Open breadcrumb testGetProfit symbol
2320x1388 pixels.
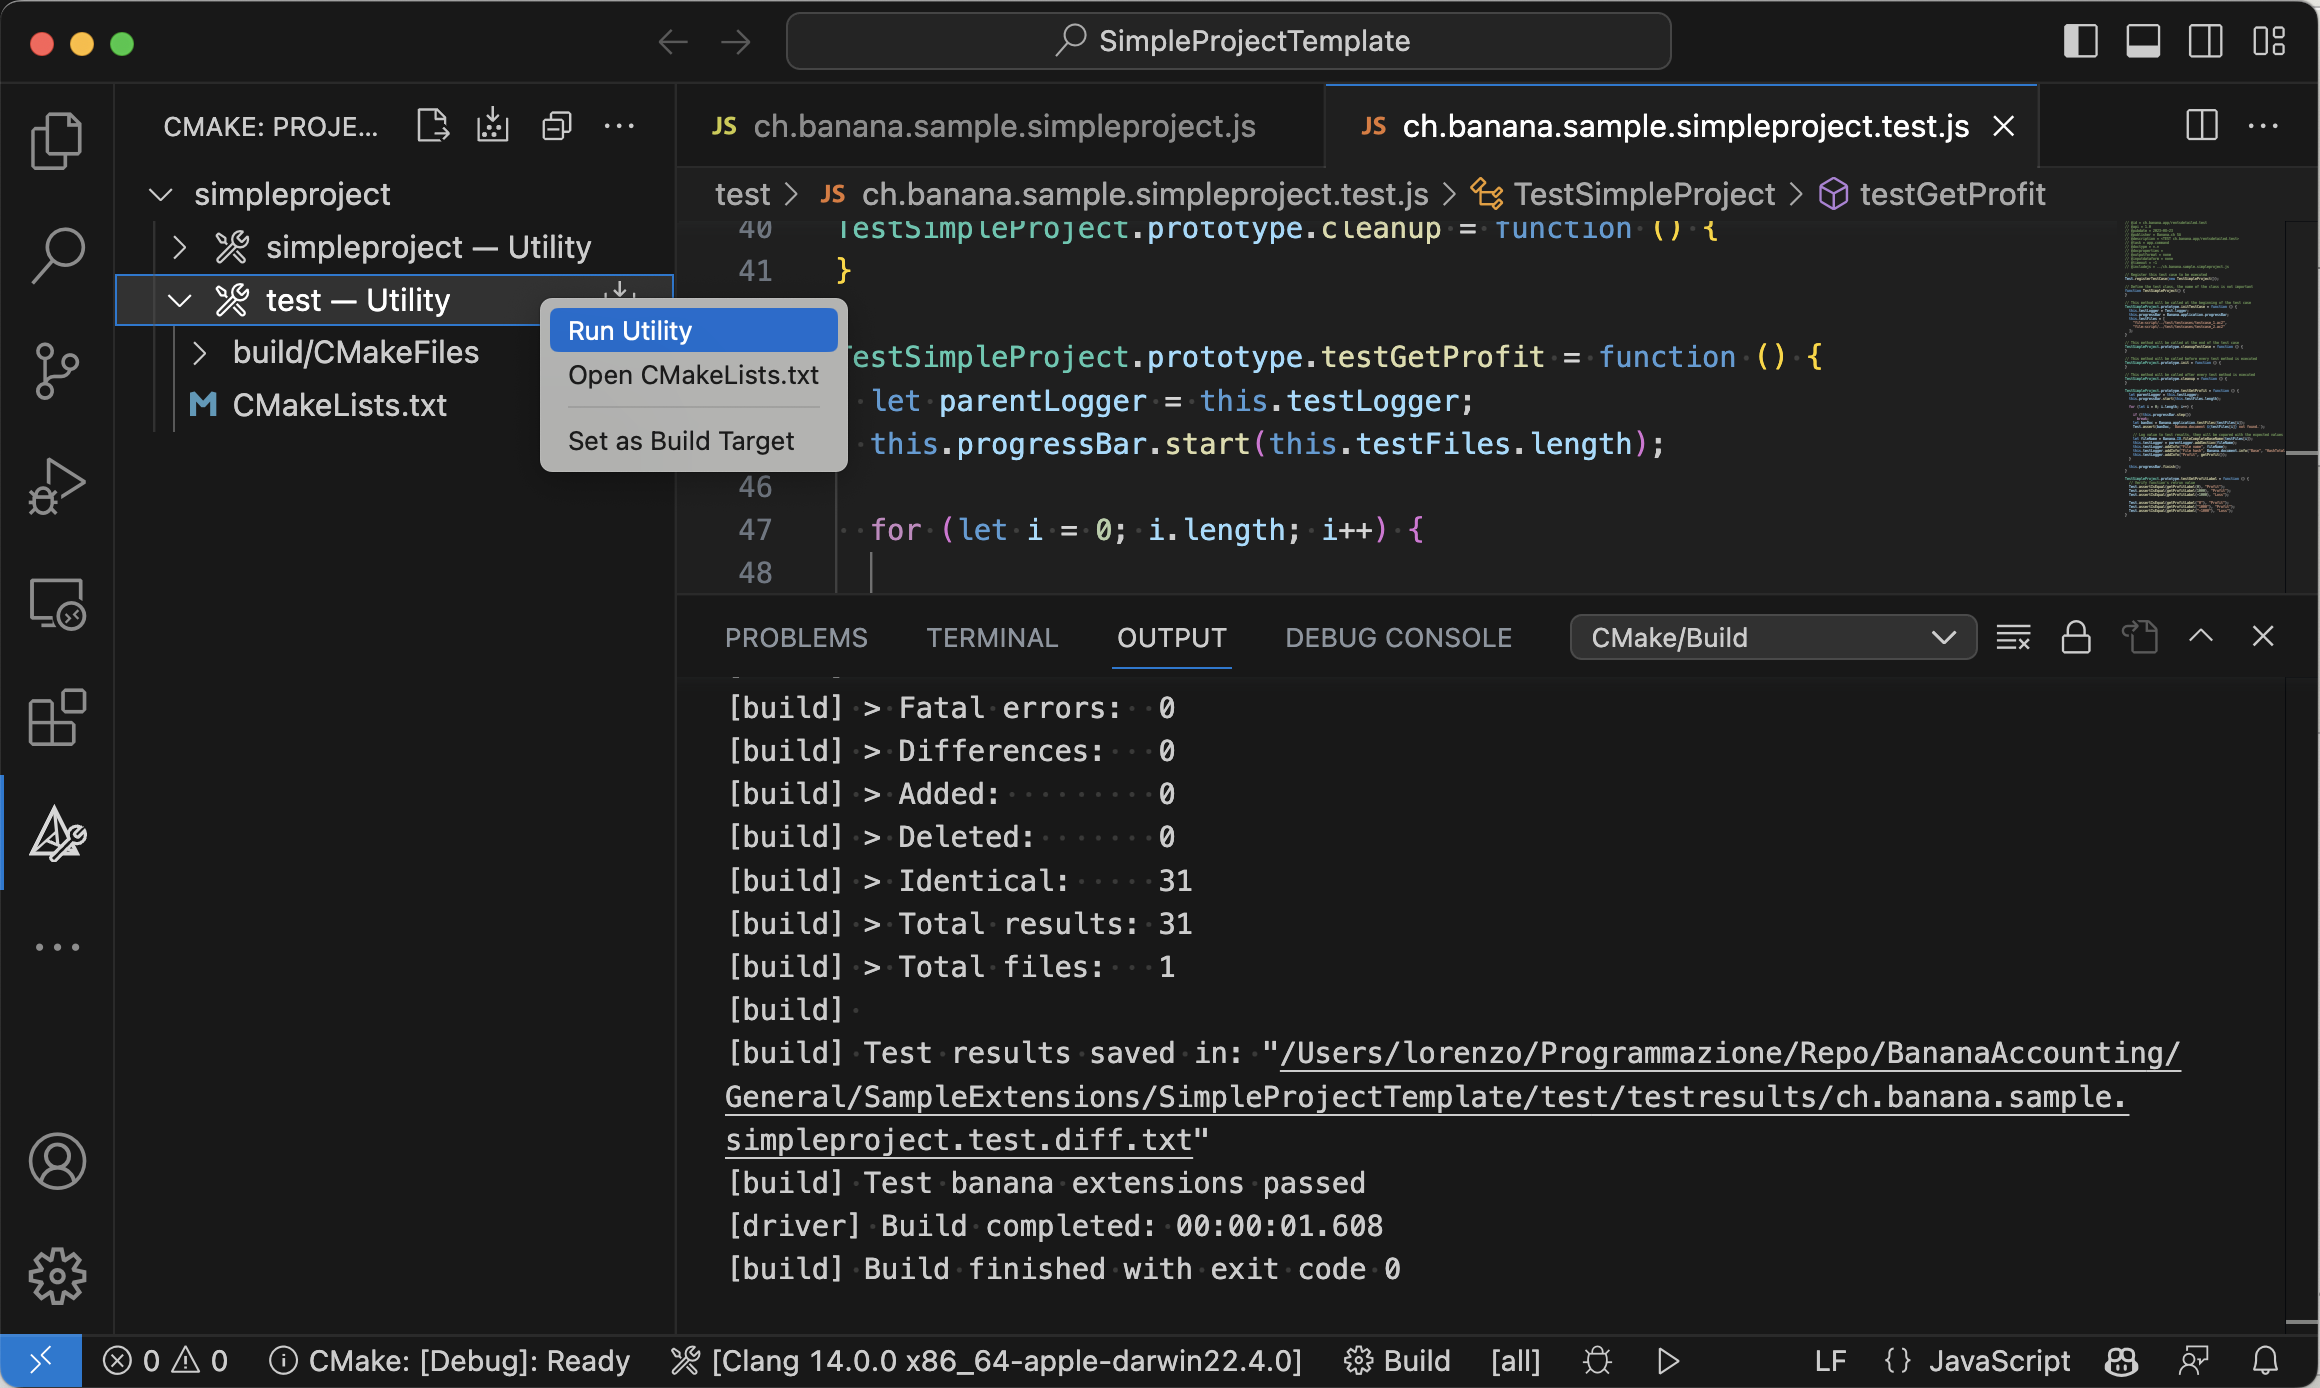1932,194
